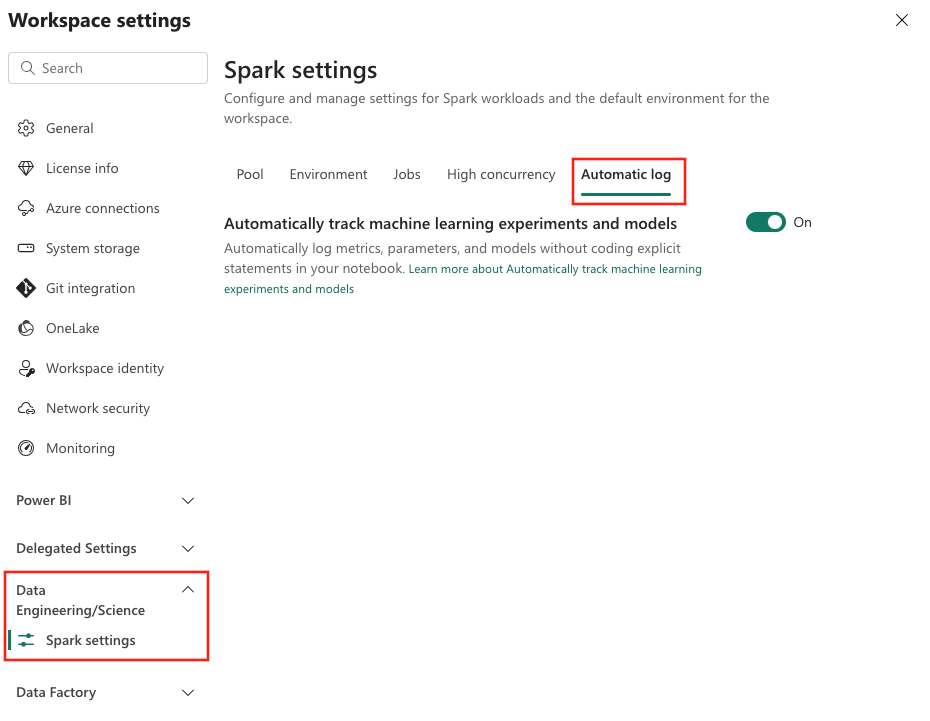Click the Workspace identity icon
The width and height of the screenshot is (930, 721).
coord(26,368)
